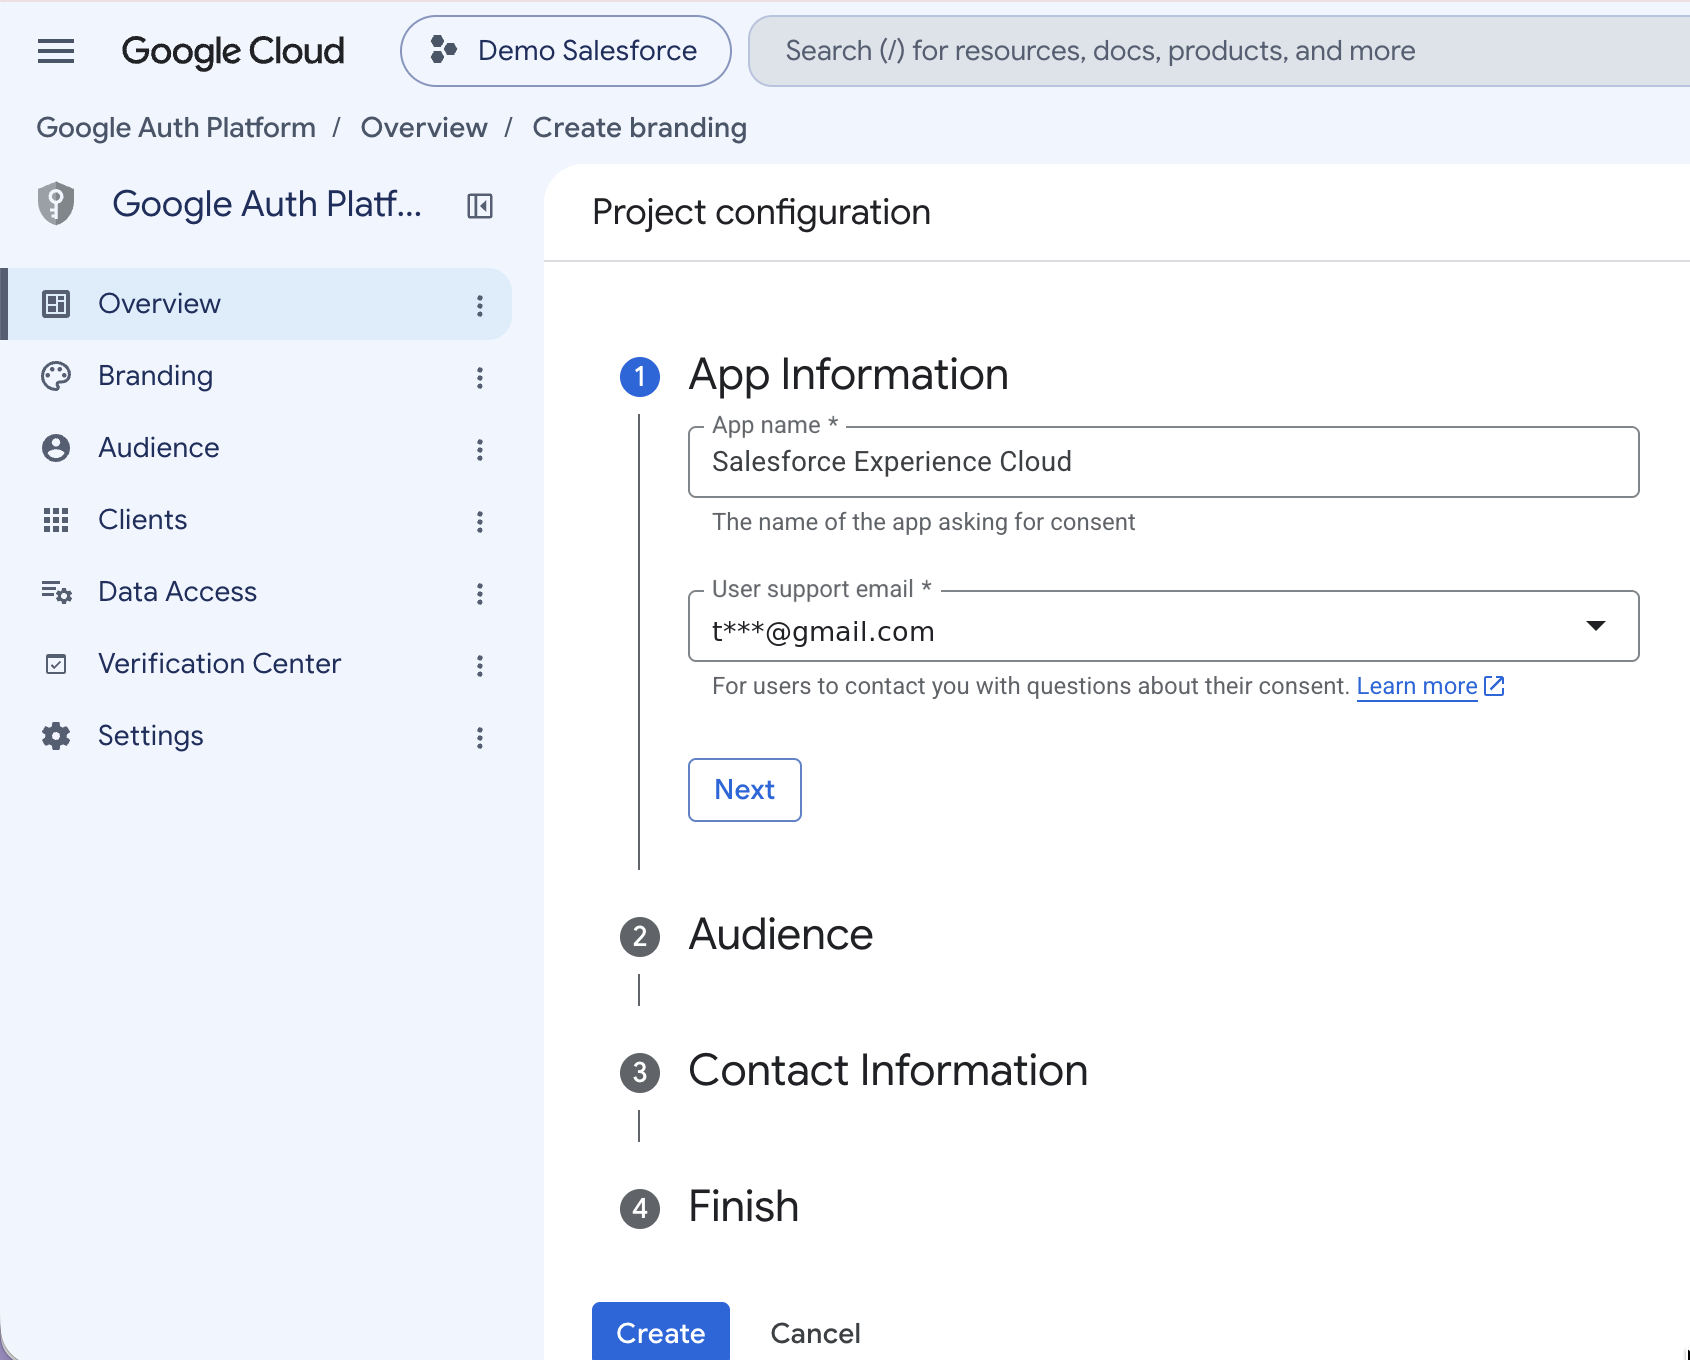Click the search resources field
Screen dimensions: 1690x1360
1220,51
